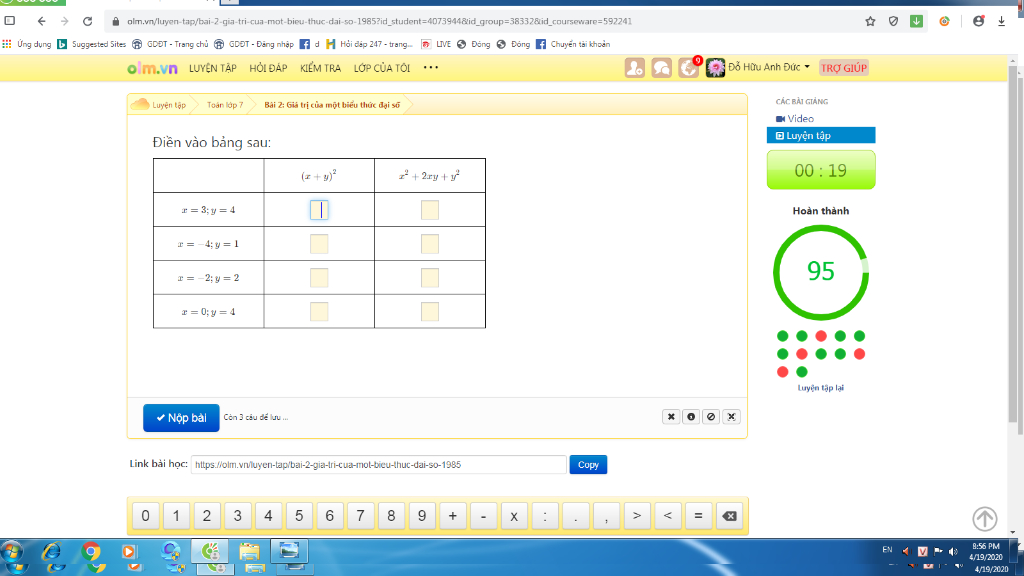This screenshot has width=1024, height=576.
Task: Open the LỚP CỦA TÔI menu
Action: click(x=382, y=68)
